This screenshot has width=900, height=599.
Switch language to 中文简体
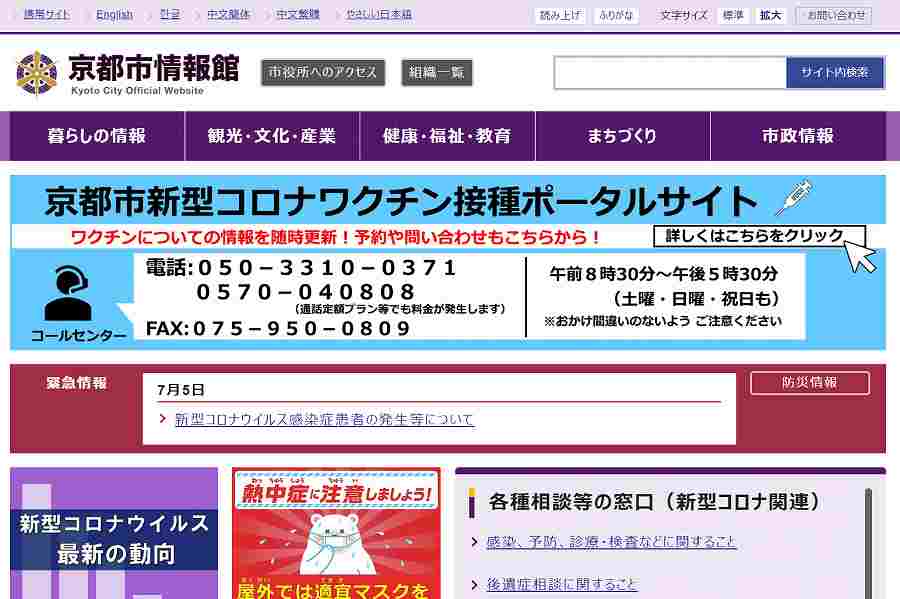pyautogui.click(x=228, y=14)
